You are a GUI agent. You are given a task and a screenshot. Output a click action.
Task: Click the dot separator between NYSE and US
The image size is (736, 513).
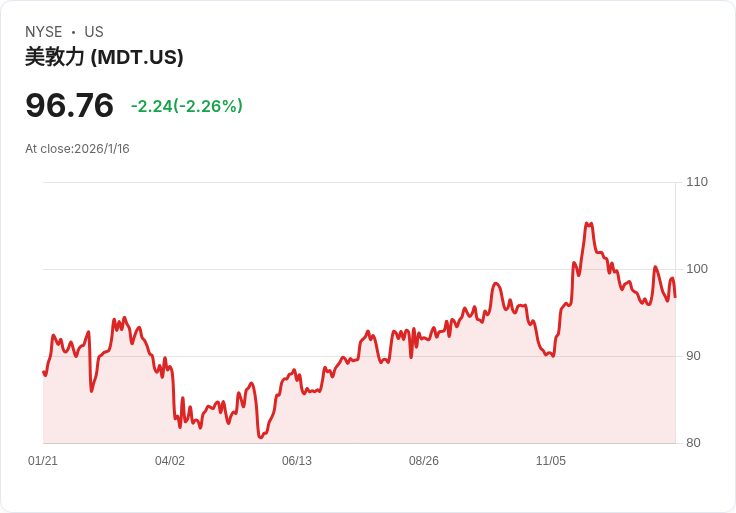coord(73,32)
